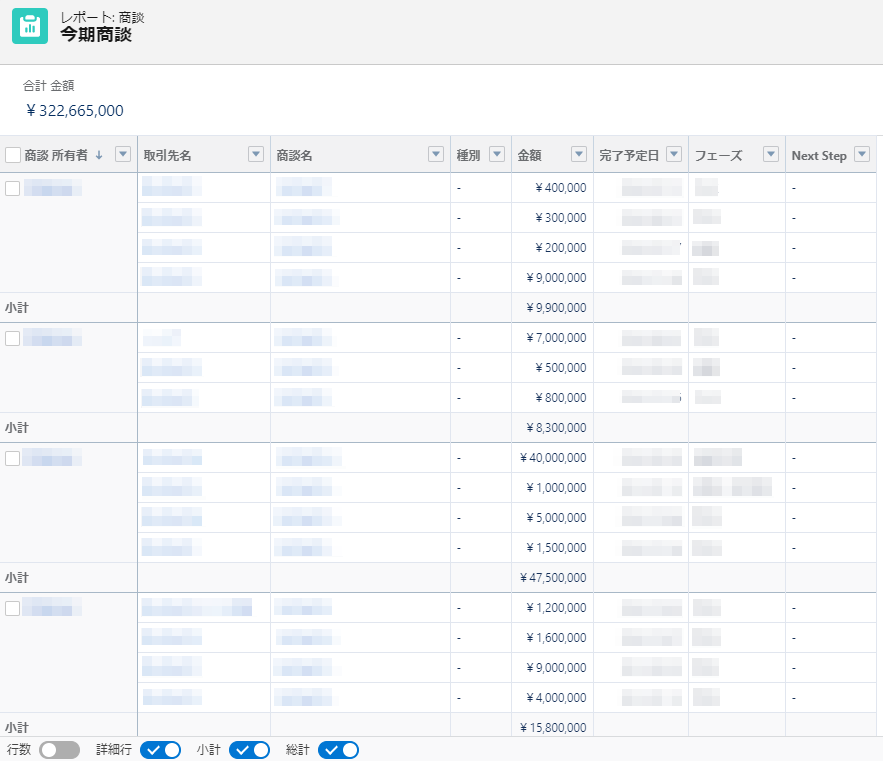This screenshot has height=761, width=883.
Task: Open the フェーズ column dropdown
Action: pos(770,154)
